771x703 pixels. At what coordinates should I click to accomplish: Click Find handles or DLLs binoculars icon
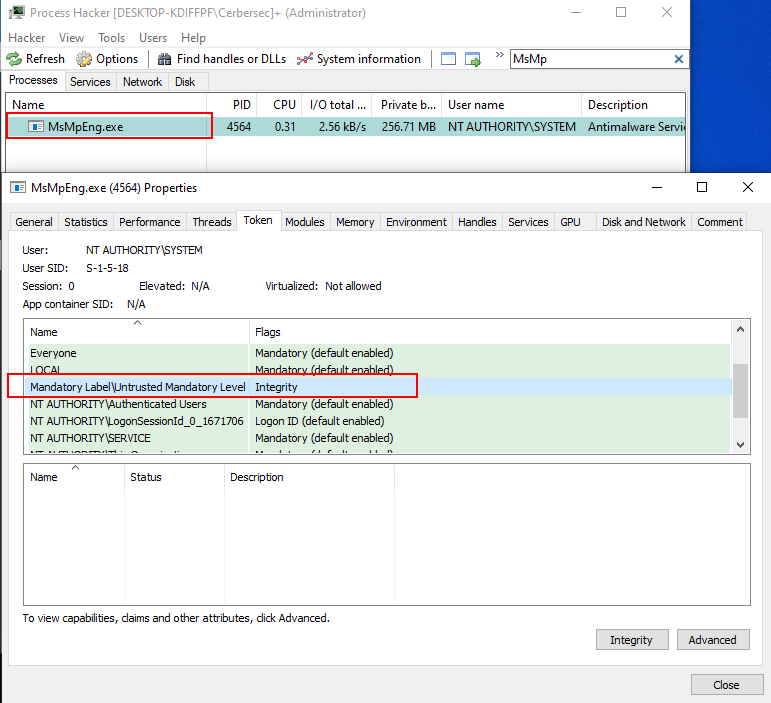coord(164,59)
